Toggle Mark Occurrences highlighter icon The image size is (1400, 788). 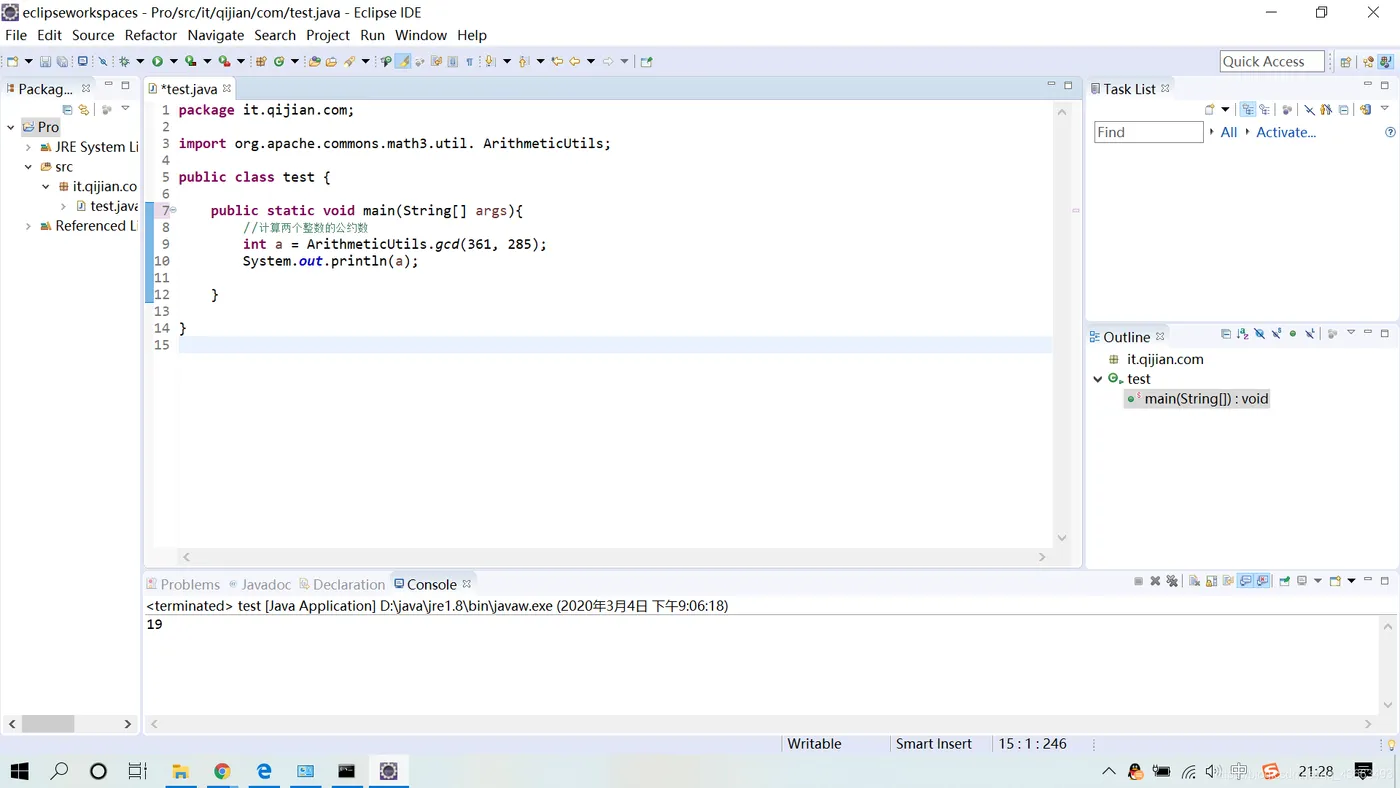[403, 61]
